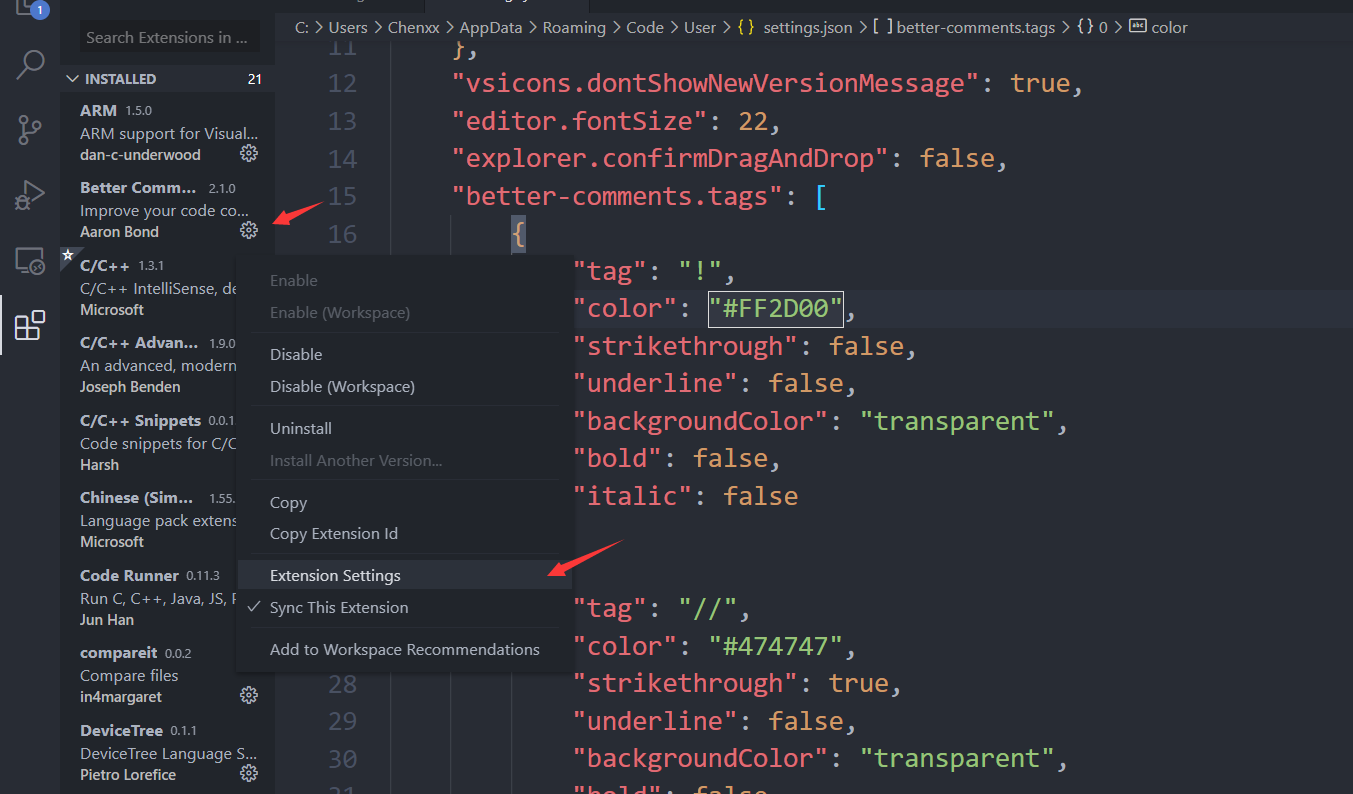The image size is (1353, 794).
Task: Open Remote Explorer view
Action: click(x=30, y=261)
